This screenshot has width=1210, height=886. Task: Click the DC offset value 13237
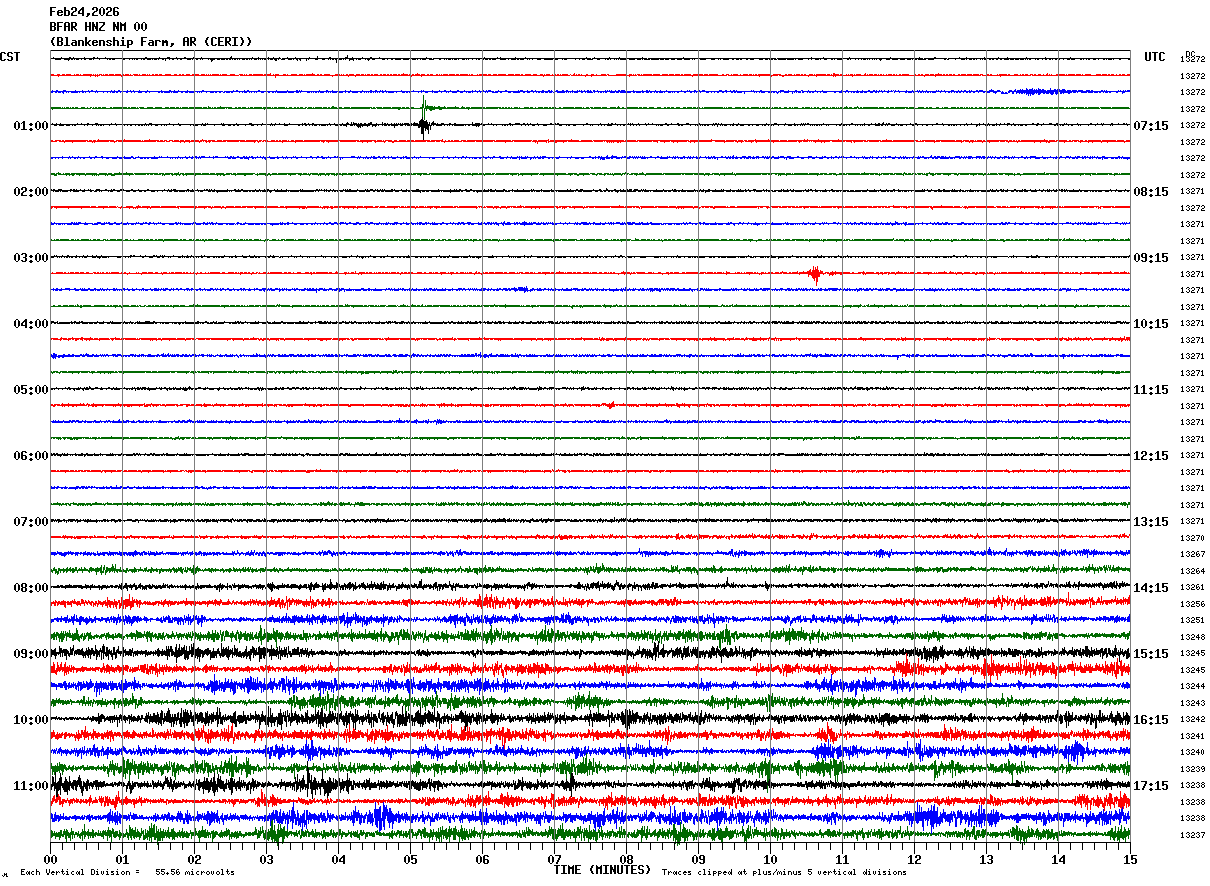[x=1192, y=835]
